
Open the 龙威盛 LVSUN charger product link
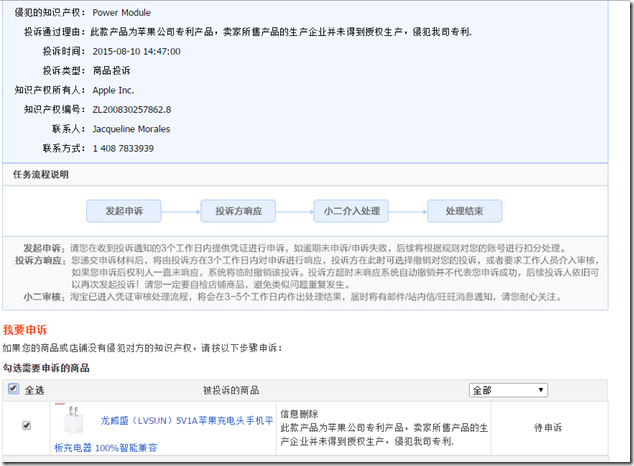(x=164, y=434)
